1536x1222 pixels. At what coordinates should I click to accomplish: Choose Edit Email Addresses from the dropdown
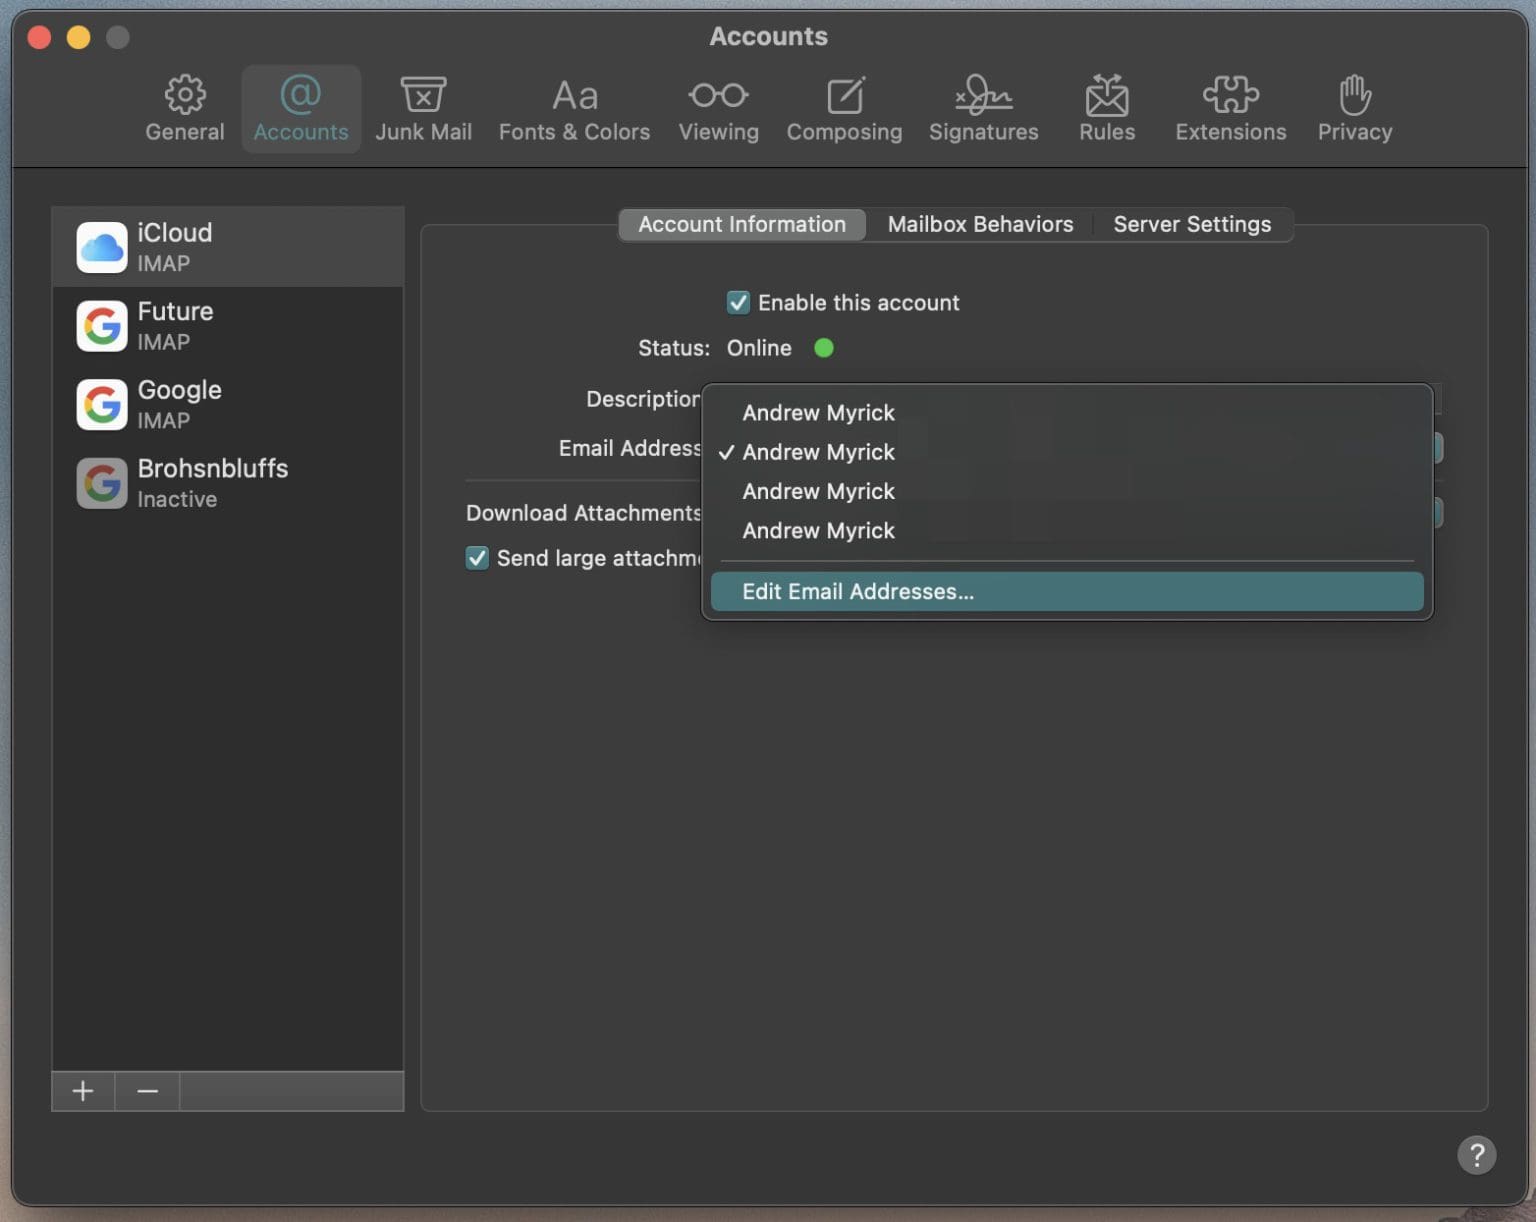[857, 591]
